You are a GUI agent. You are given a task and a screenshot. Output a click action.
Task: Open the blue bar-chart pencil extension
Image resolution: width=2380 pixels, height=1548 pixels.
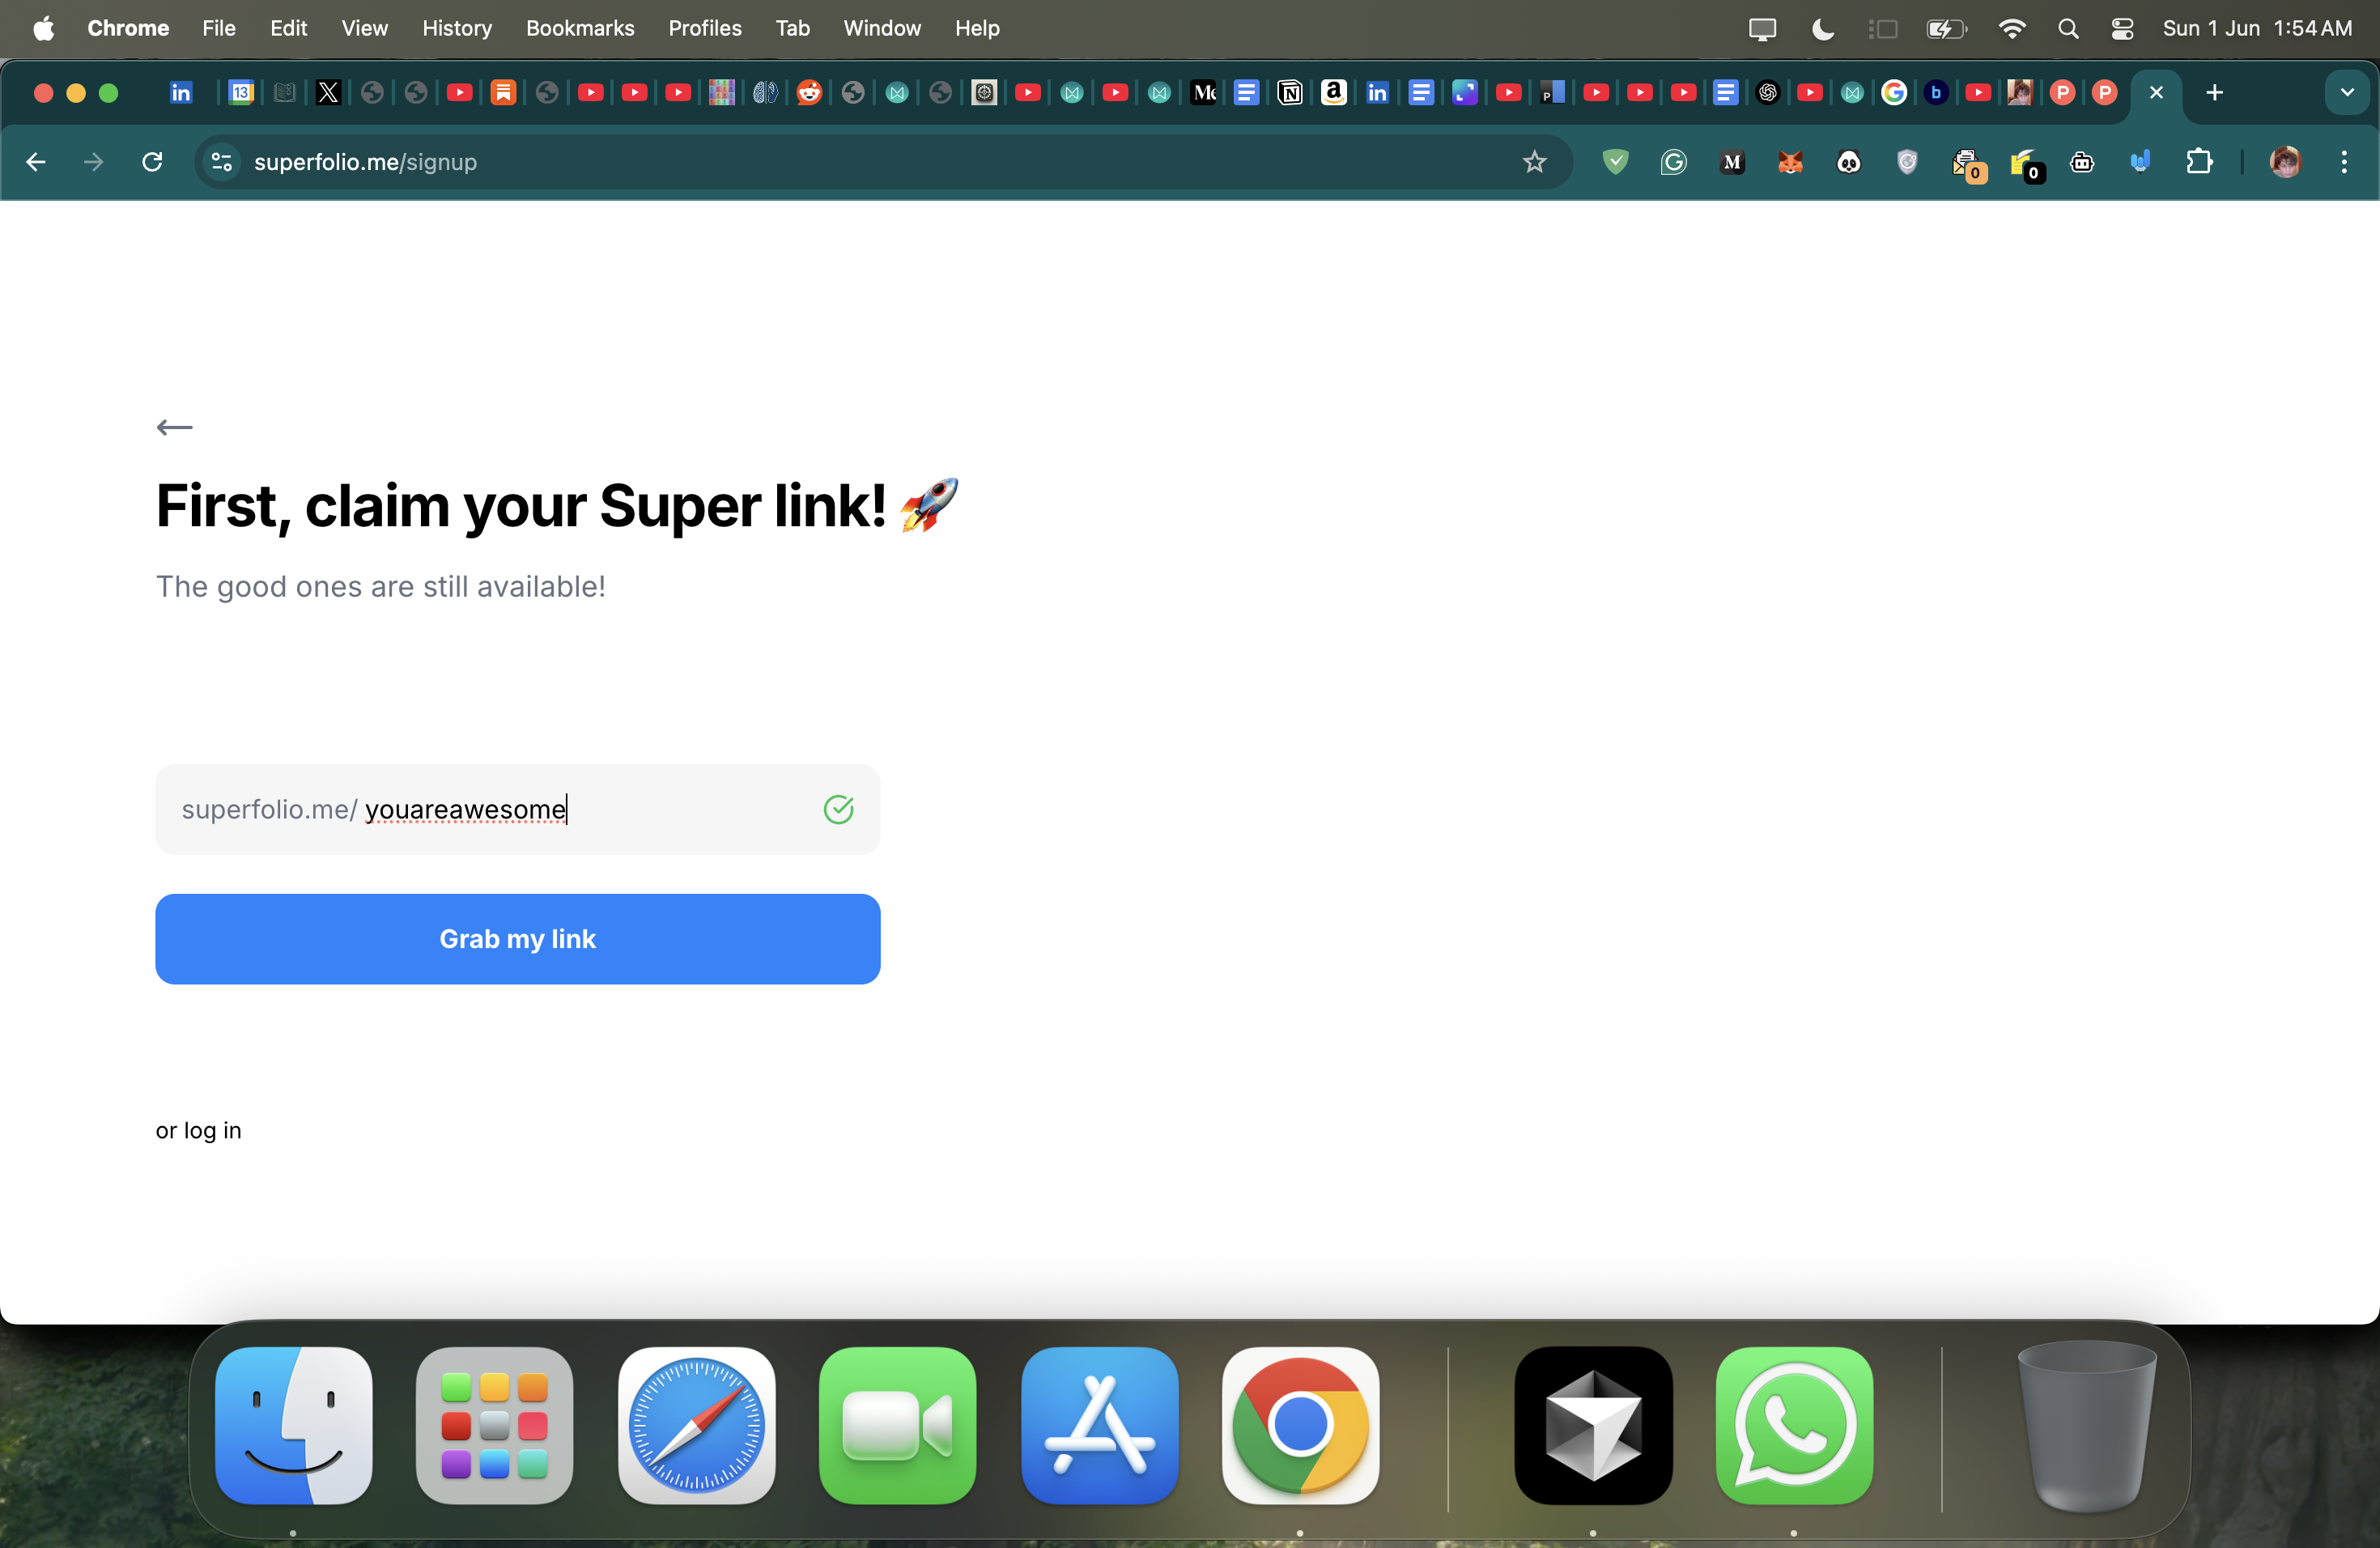click(2140, 162)
